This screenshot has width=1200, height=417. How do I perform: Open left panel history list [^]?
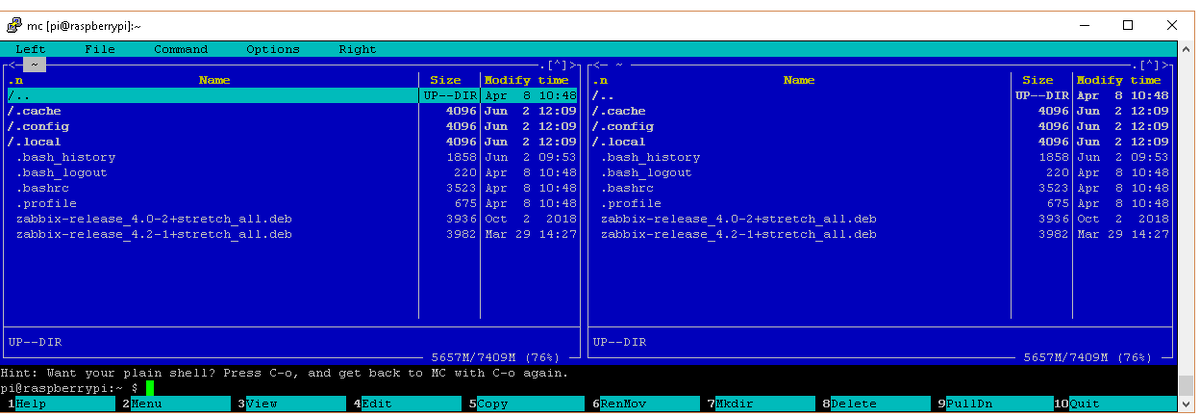point(559,65)
